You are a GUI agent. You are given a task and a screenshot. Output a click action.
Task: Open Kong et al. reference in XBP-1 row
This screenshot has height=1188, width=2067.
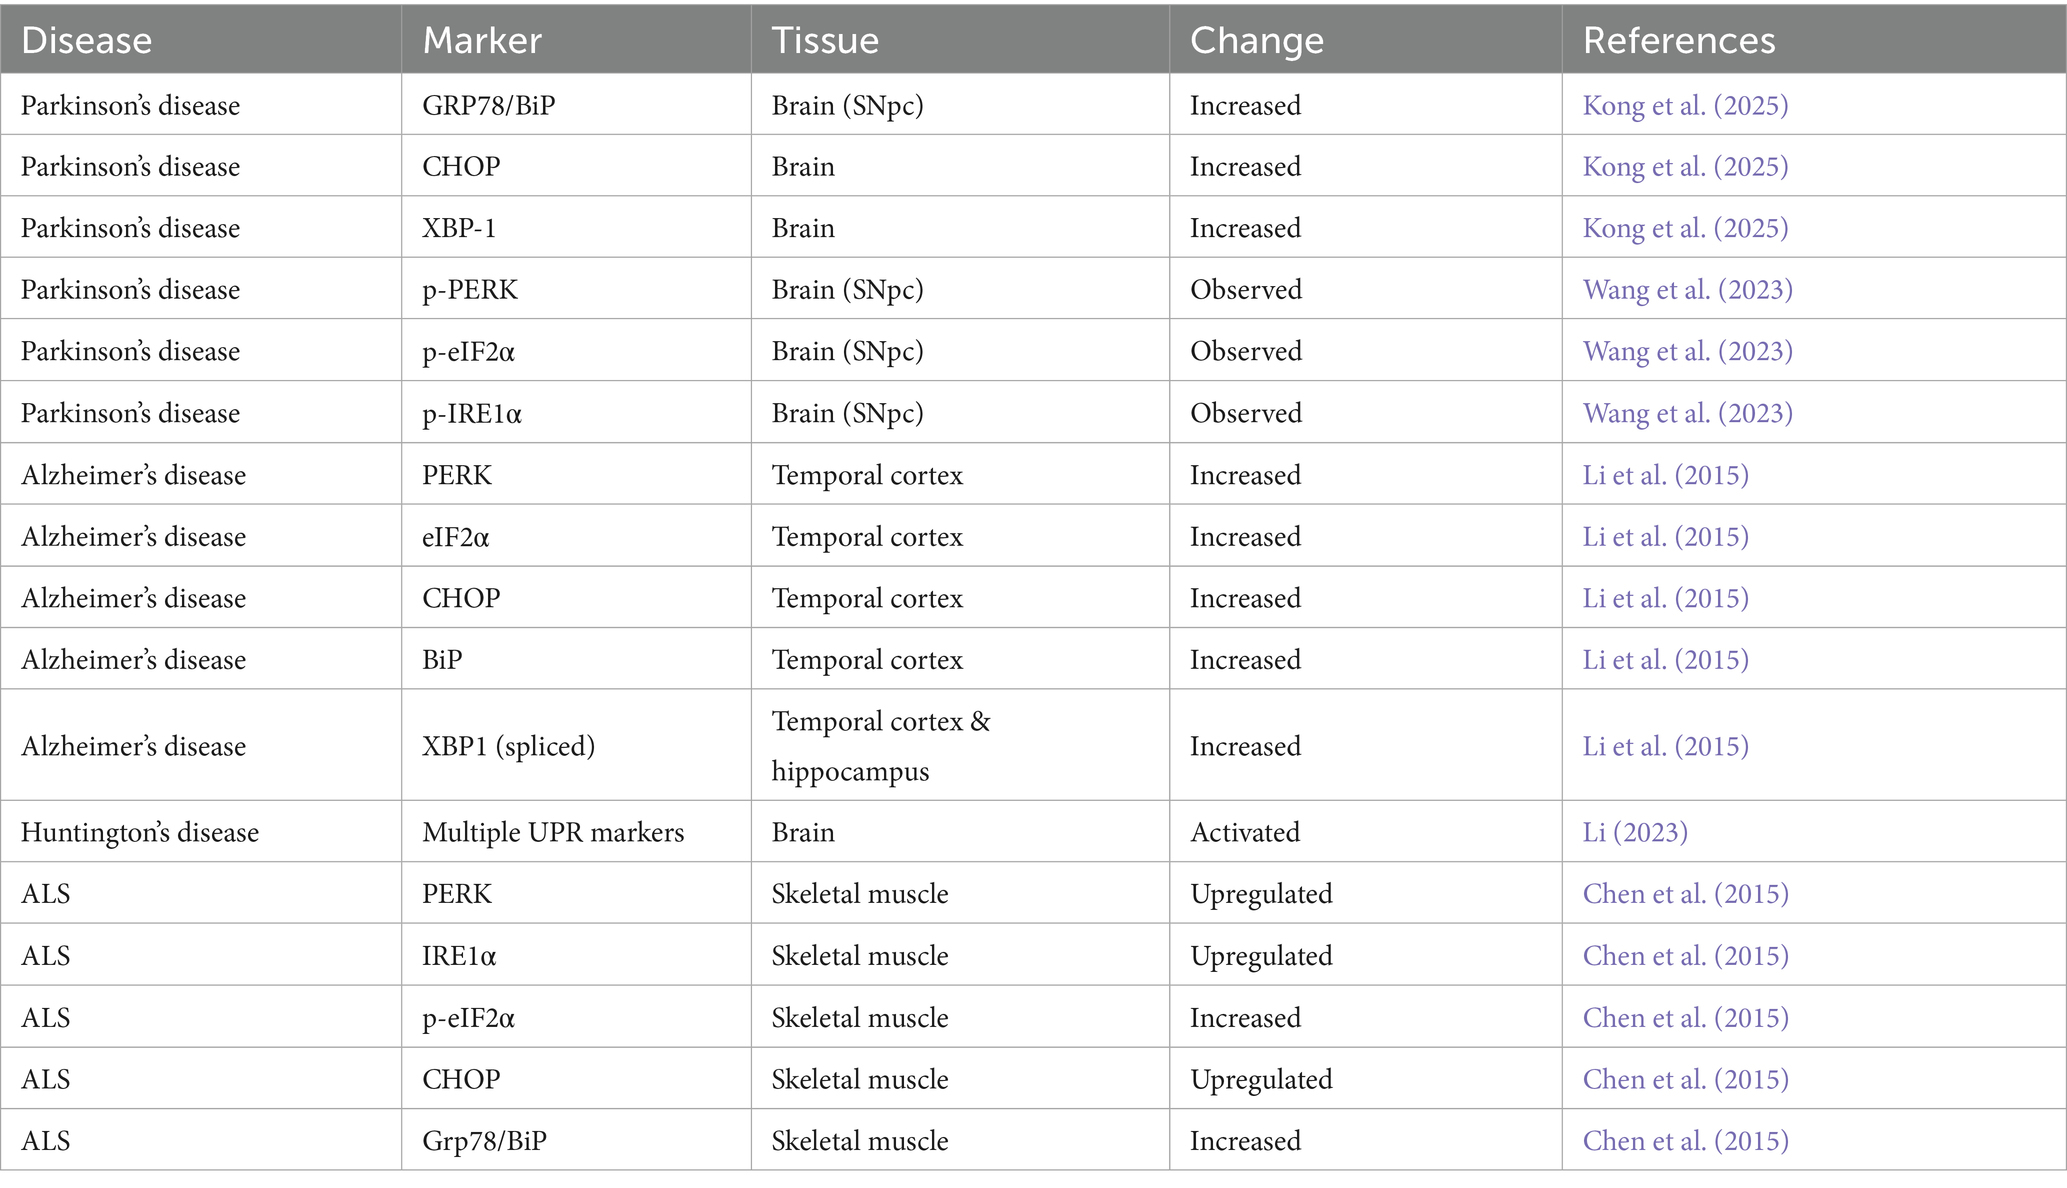point(1685,228)
